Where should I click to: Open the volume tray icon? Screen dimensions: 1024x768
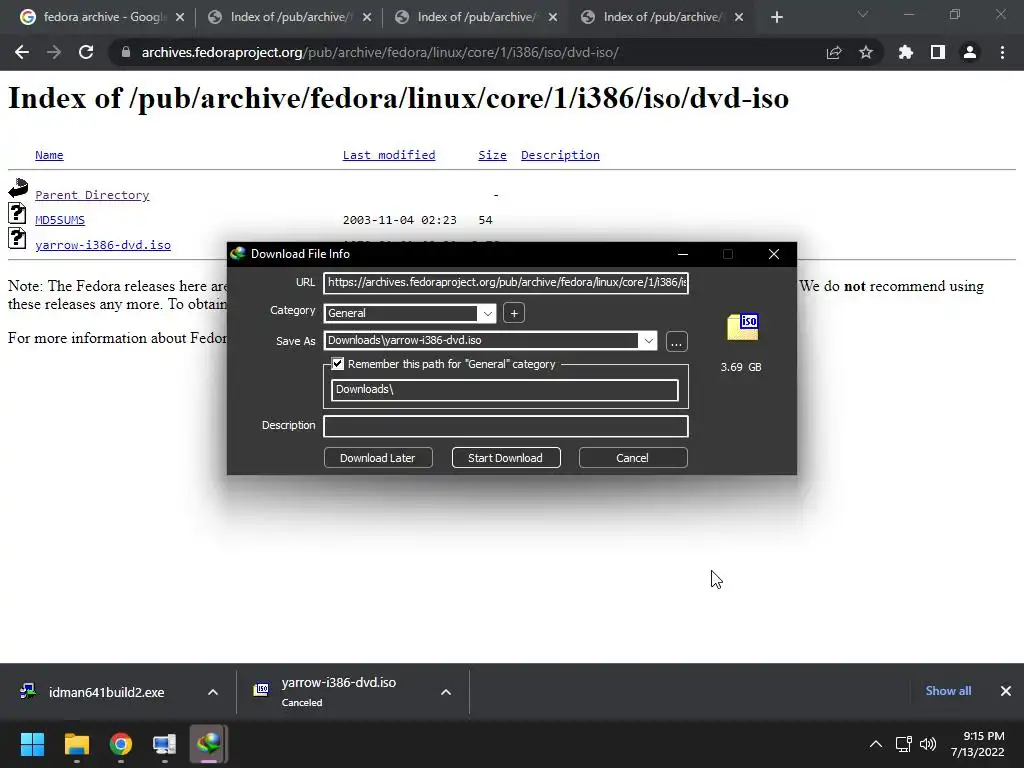[927, 744]
